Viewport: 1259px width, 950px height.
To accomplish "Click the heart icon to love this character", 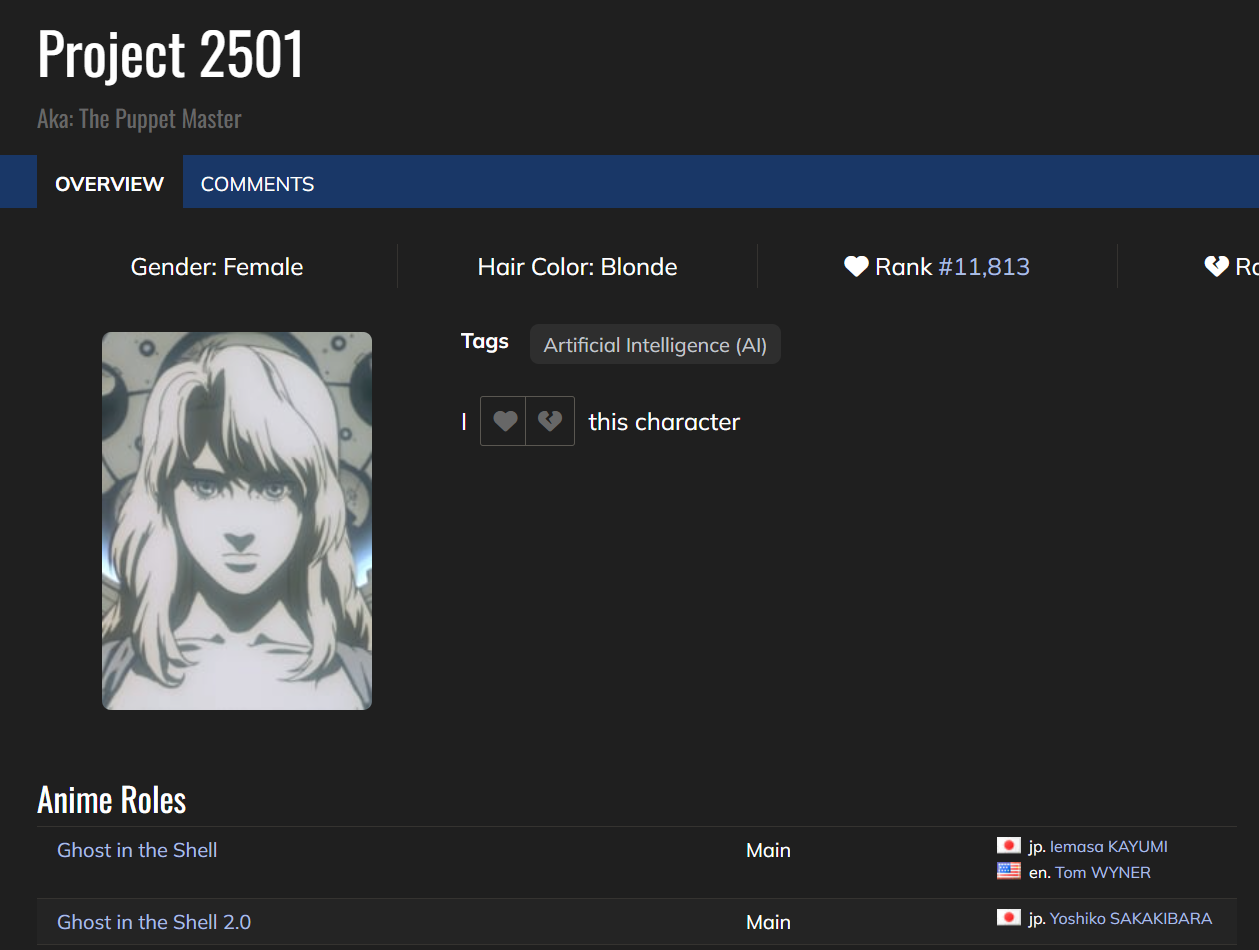I will coord(504,421).
